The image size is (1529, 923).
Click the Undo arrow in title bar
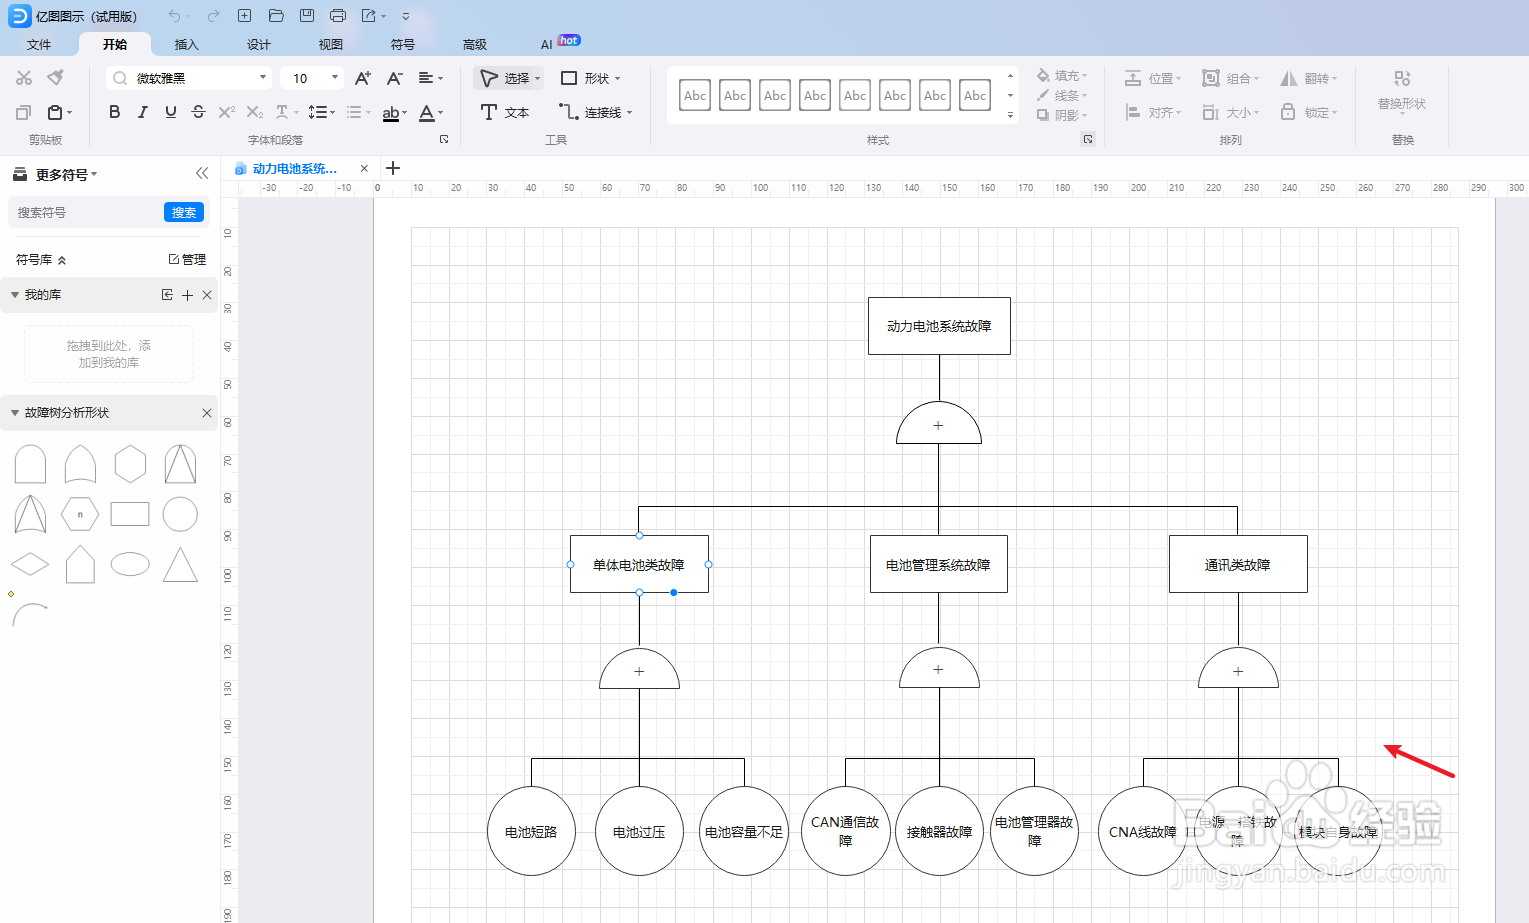(x=175, y=16)
